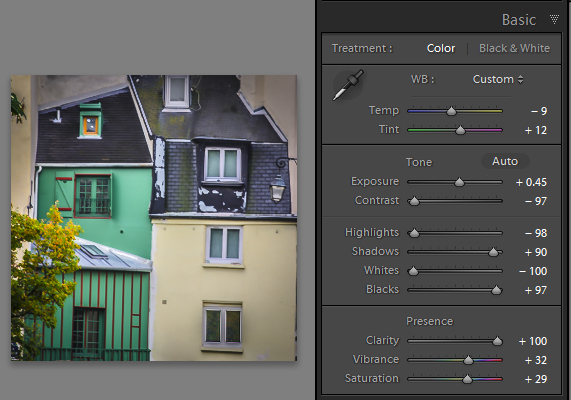571x400 pixels.
Task: Click the Tint slider handle
Action: pos(460,130)
